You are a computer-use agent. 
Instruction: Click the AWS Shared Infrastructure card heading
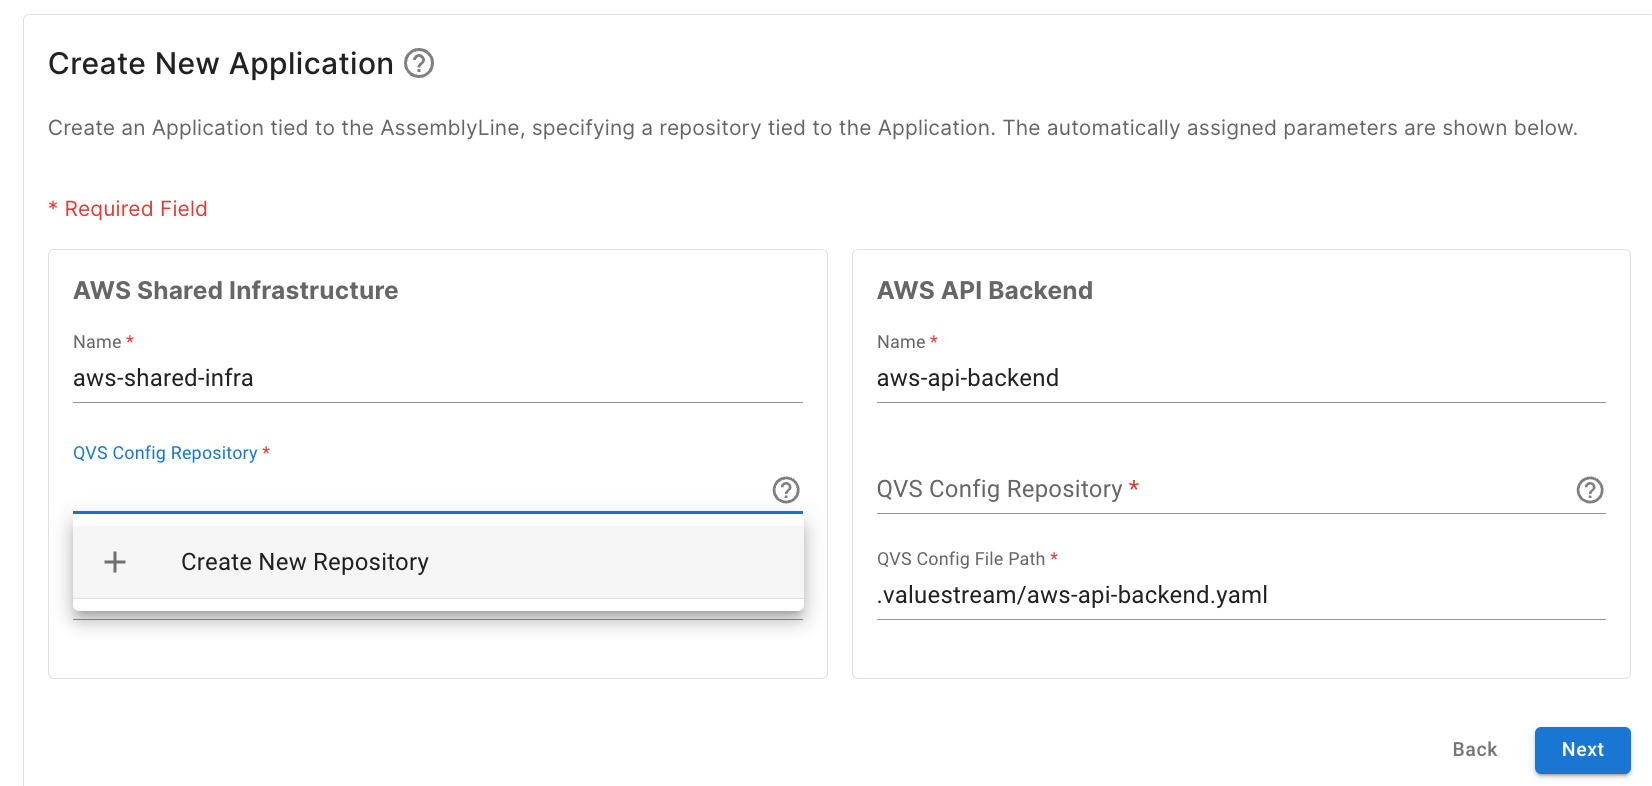click(235, 291)
